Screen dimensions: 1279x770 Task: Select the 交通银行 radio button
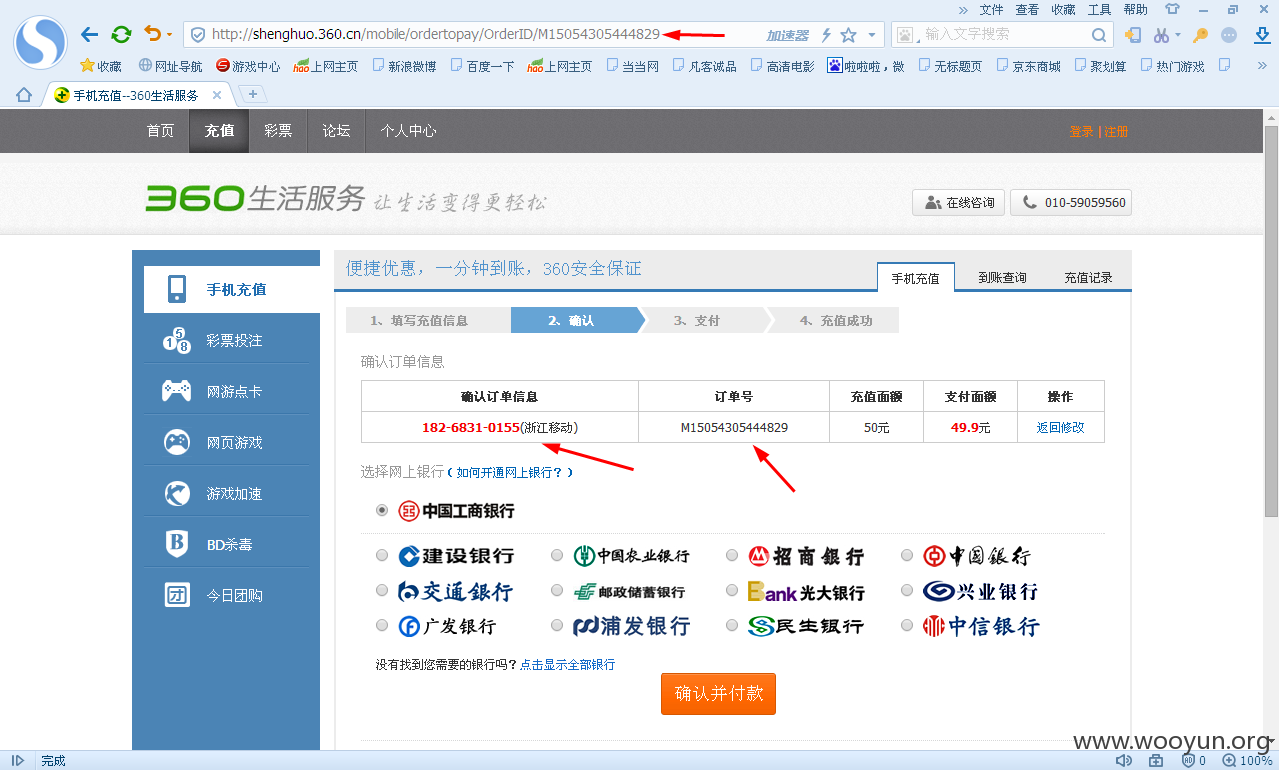tap(382, 590)
